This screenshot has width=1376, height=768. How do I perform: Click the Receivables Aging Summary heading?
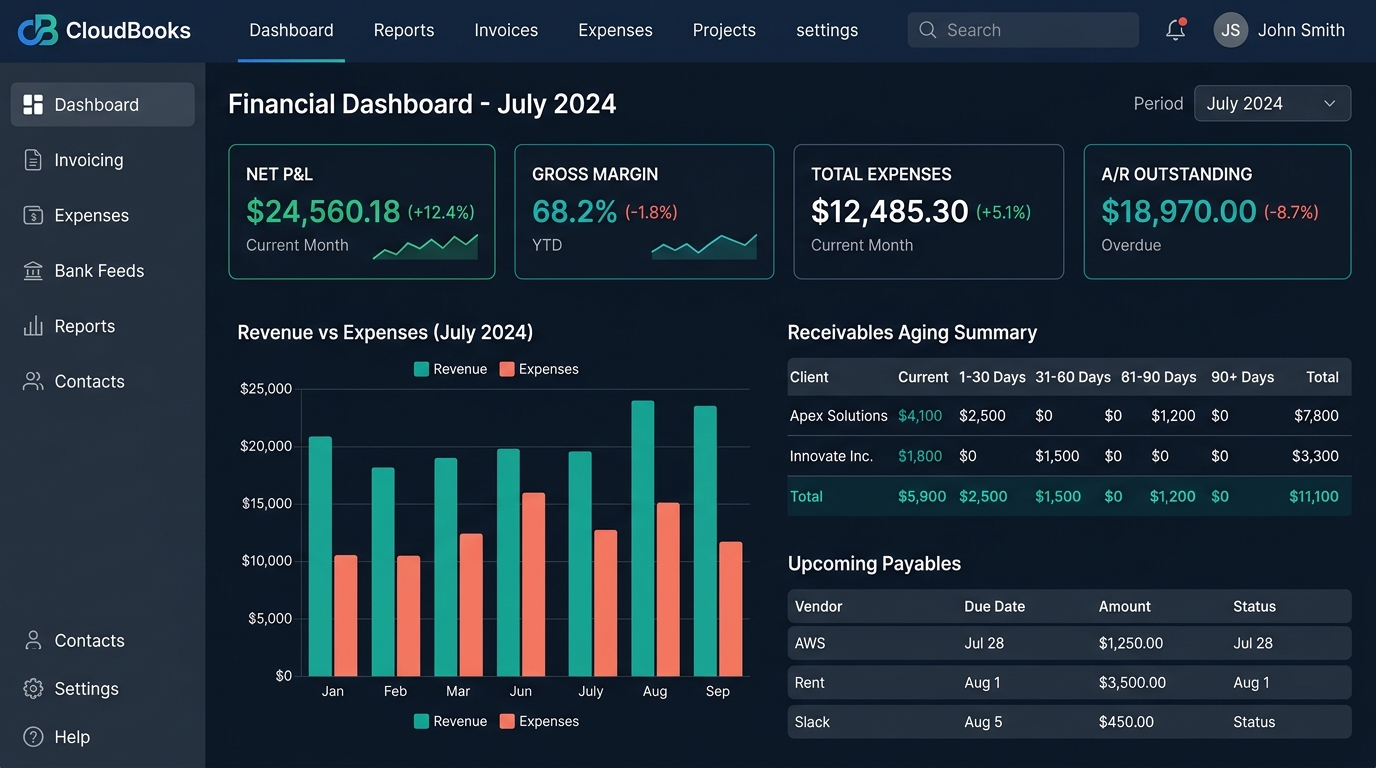click(912, 333)
